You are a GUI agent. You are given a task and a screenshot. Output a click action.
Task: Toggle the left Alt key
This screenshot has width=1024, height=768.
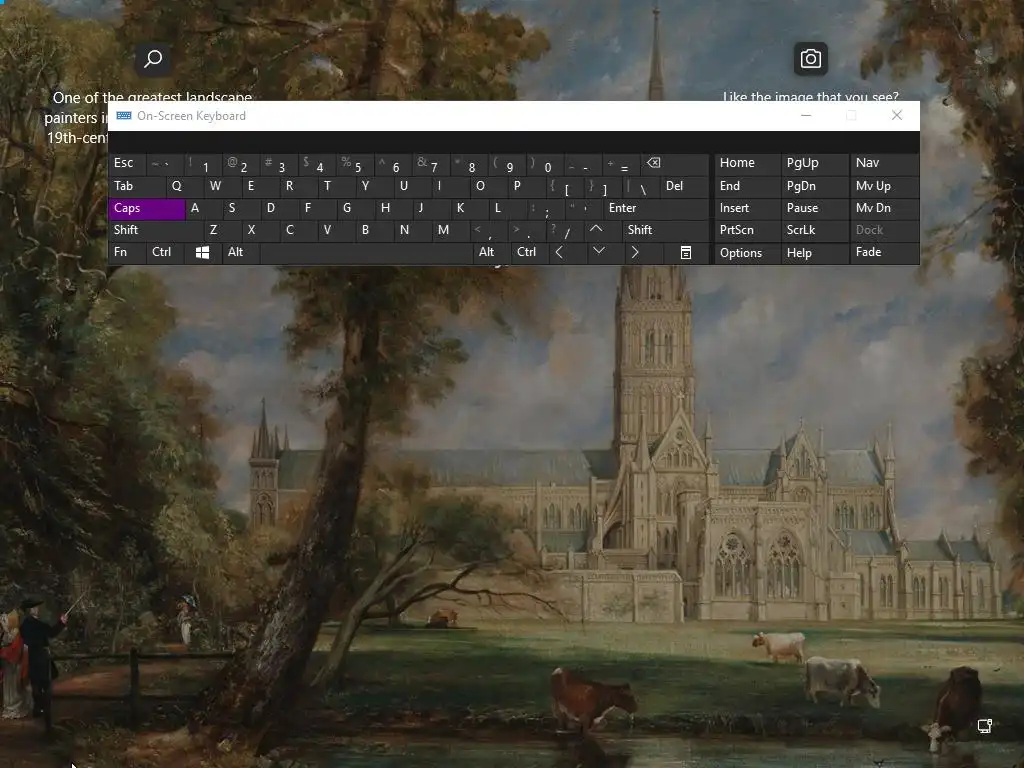pos(240,252)
